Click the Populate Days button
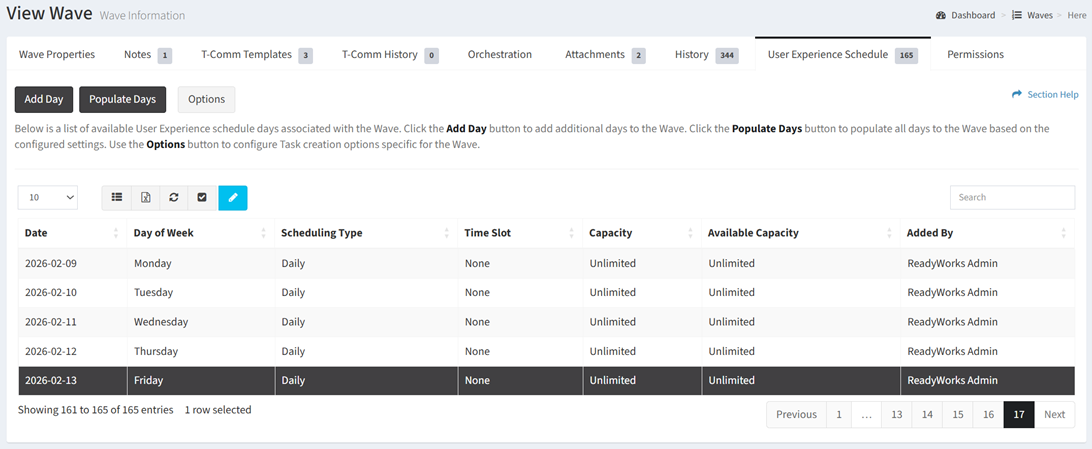 coord(122,100)
